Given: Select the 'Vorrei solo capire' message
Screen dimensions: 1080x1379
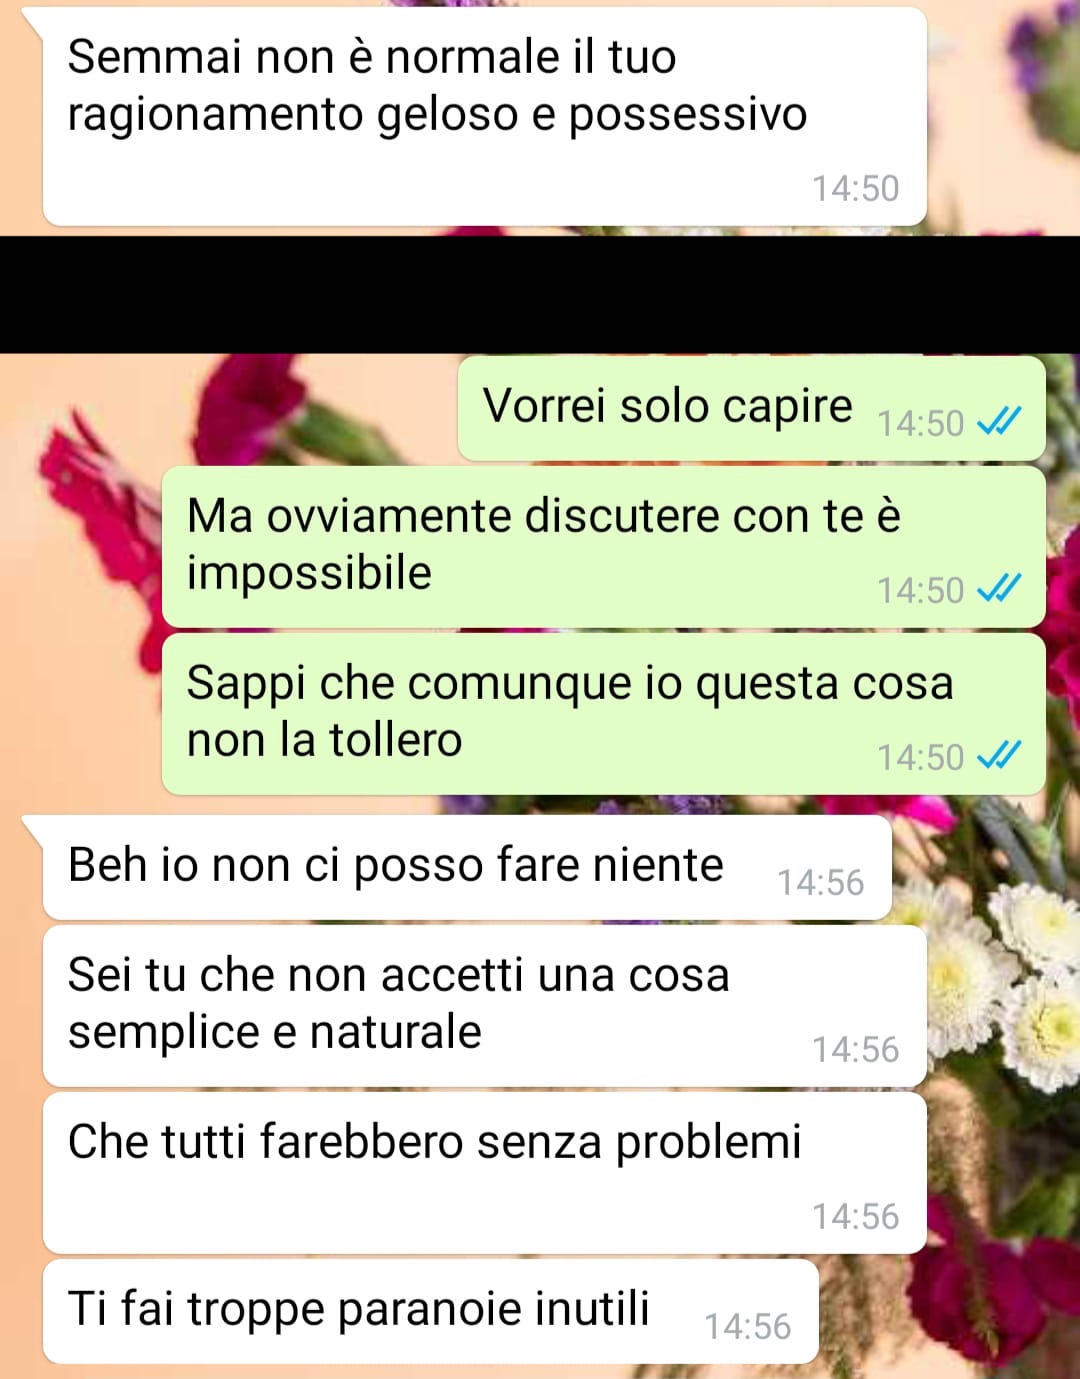Looking at the screenshot, I should pyautogui.click(x=752, y=408).
